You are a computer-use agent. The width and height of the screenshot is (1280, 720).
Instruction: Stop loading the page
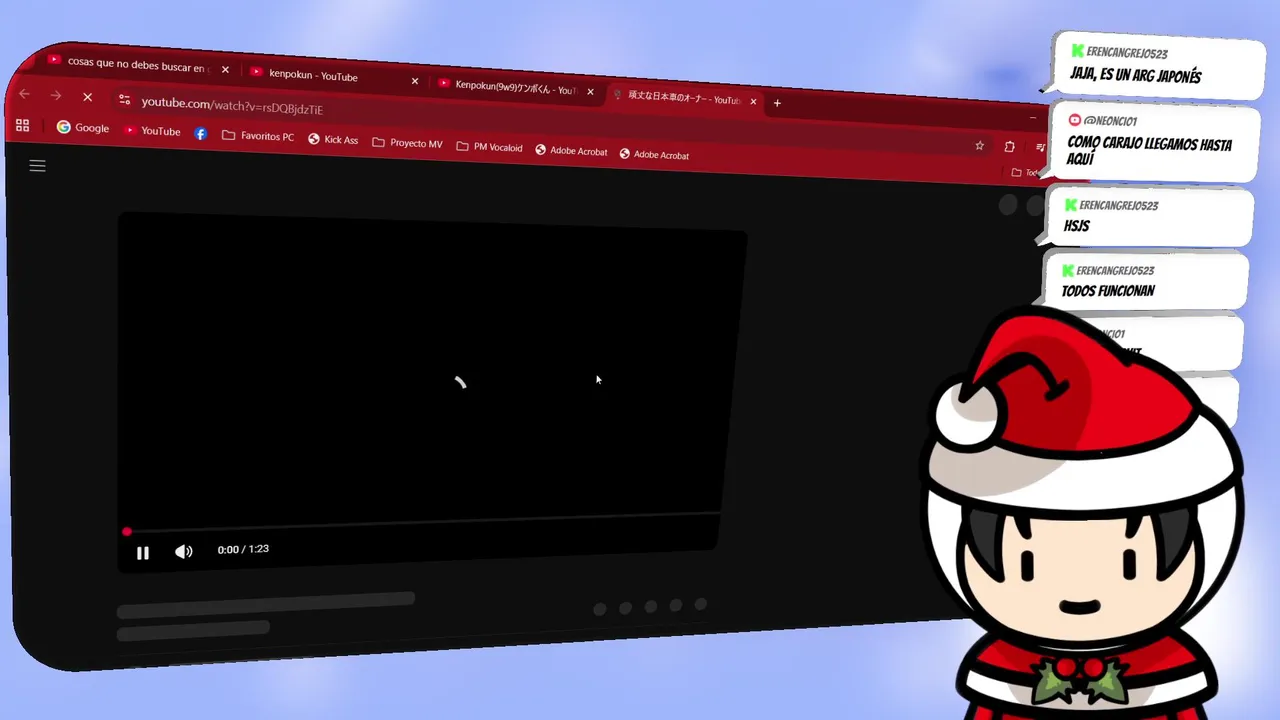(87, 98)
